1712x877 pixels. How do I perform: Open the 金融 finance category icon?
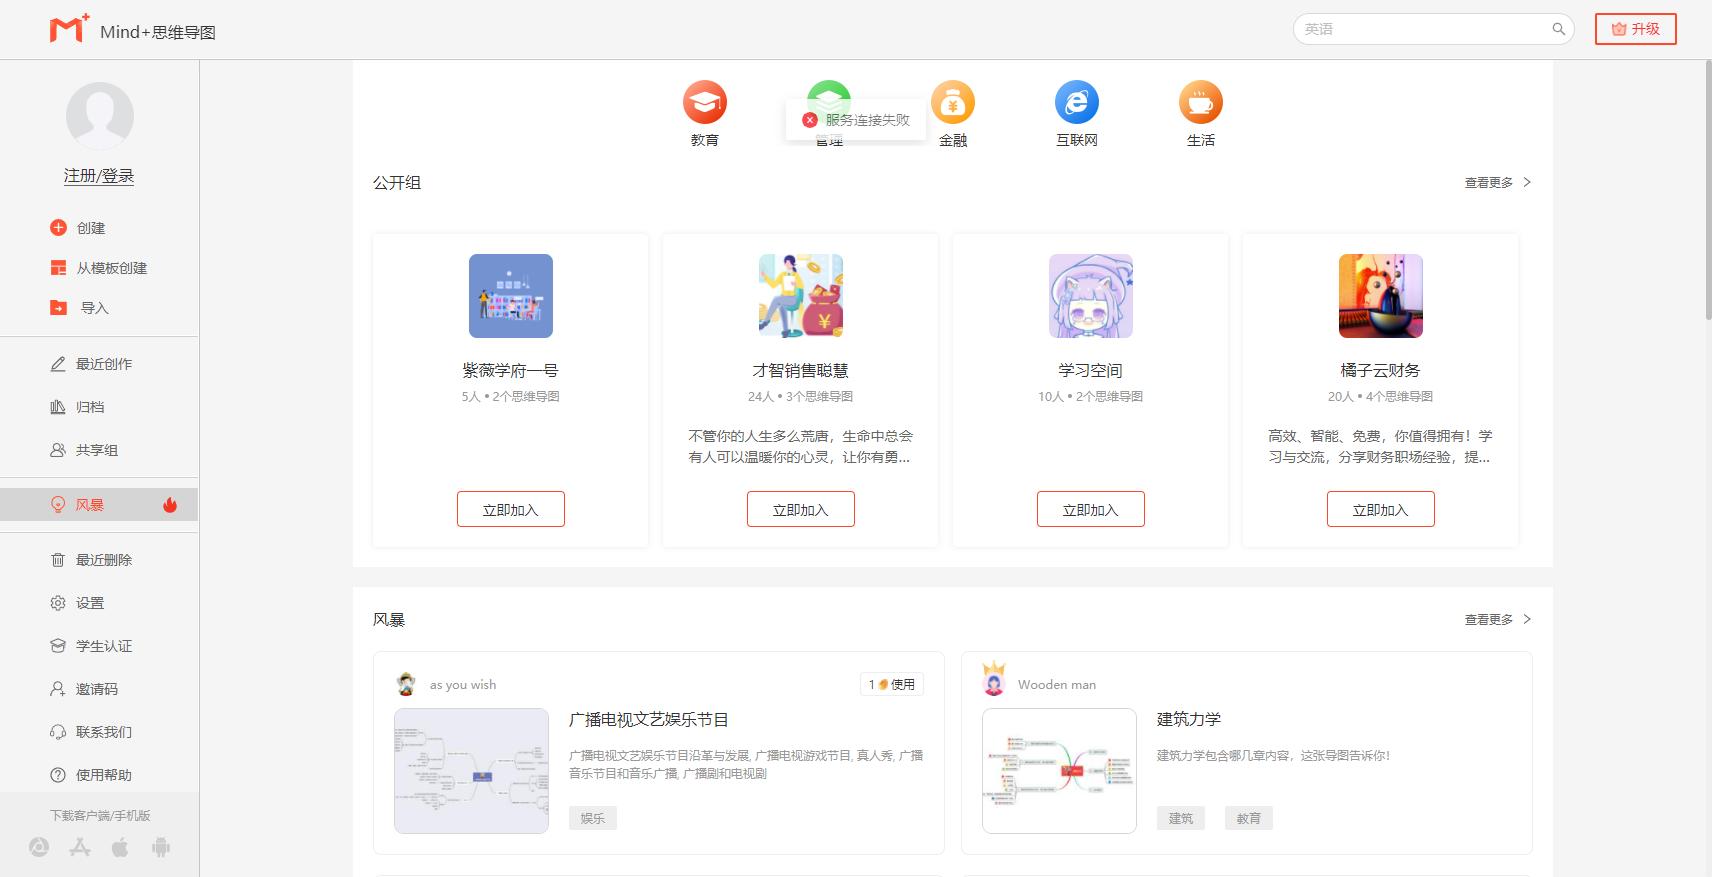tap(952, 102)
